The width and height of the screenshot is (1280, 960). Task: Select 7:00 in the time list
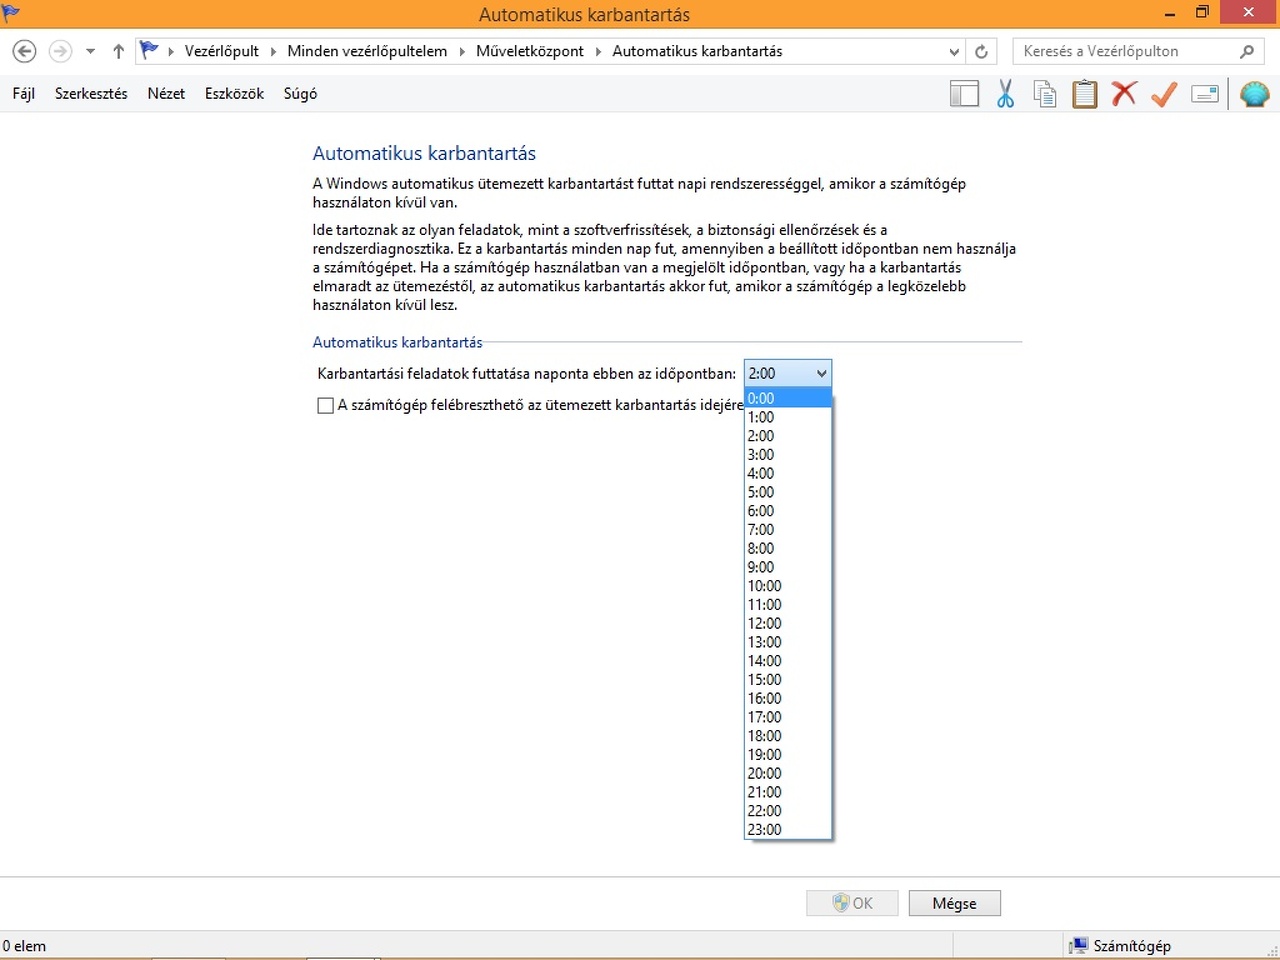788,529
